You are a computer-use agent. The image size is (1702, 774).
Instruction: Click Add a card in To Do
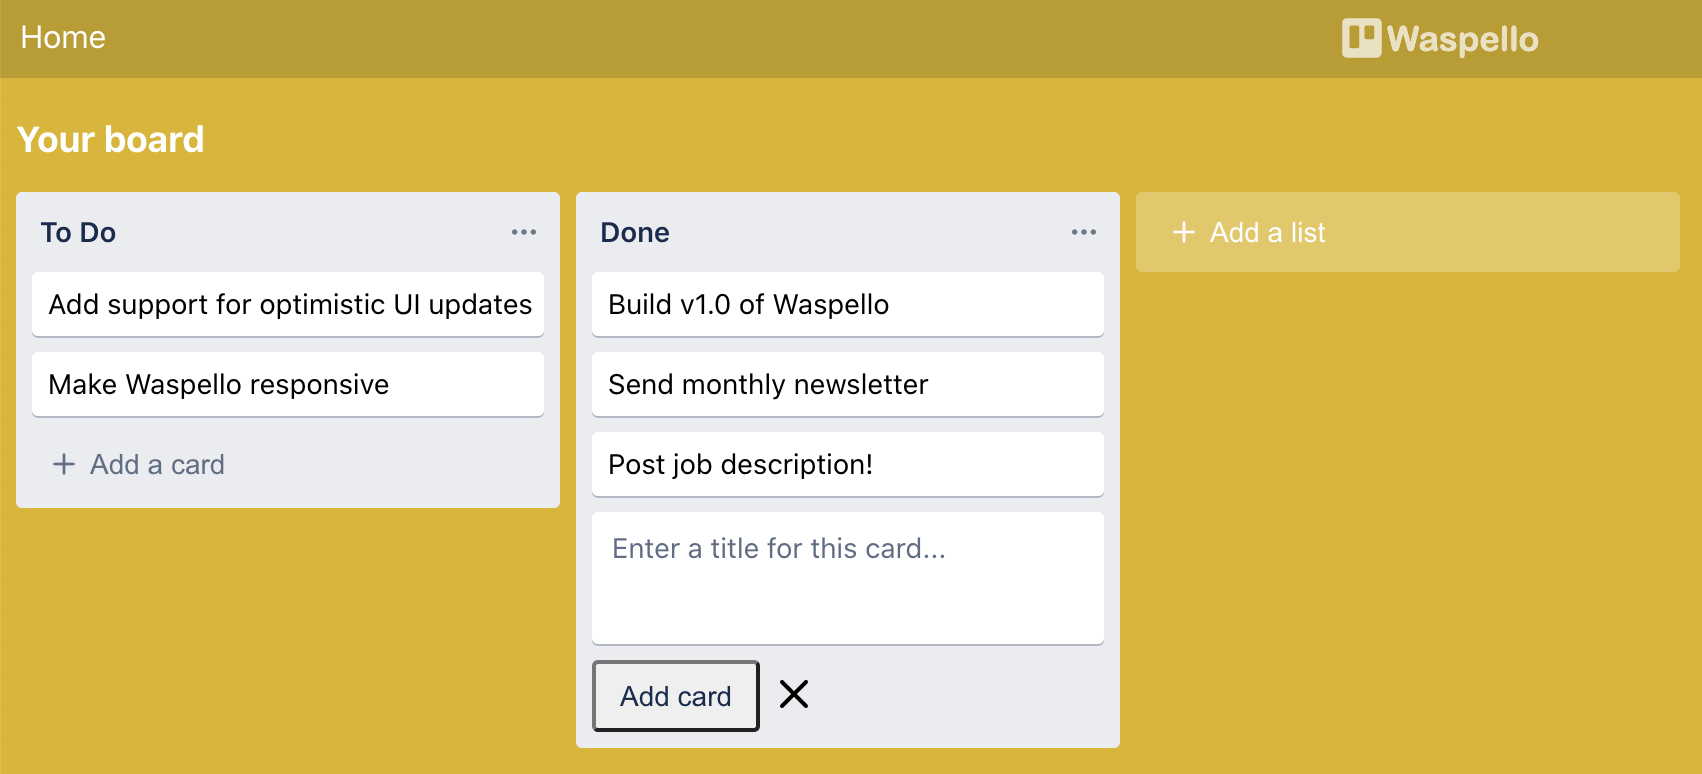pos(157,464)
